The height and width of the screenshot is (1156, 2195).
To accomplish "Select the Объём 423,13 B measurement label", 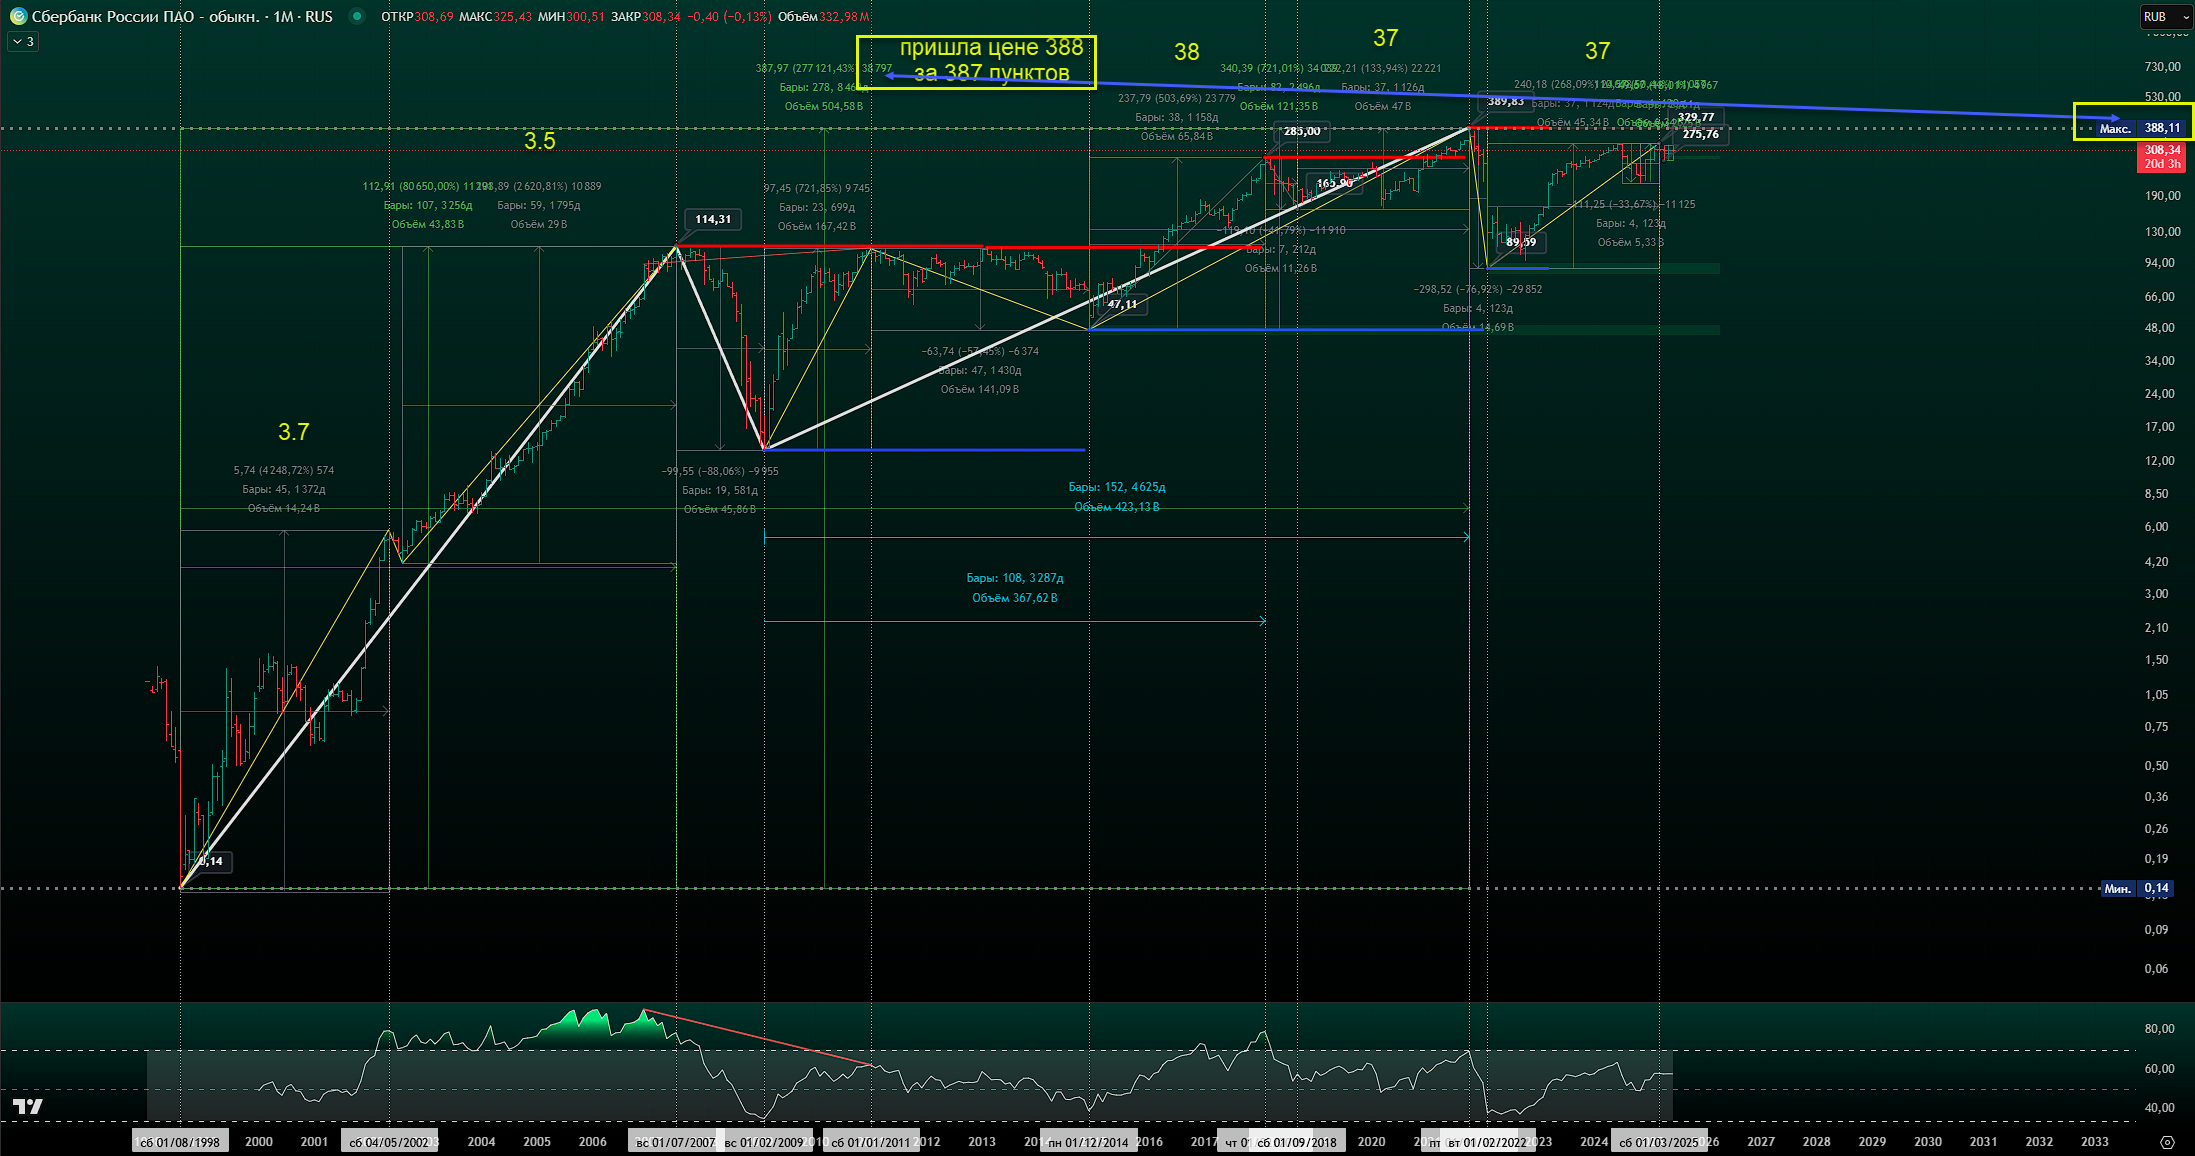I will (1117, 507).
